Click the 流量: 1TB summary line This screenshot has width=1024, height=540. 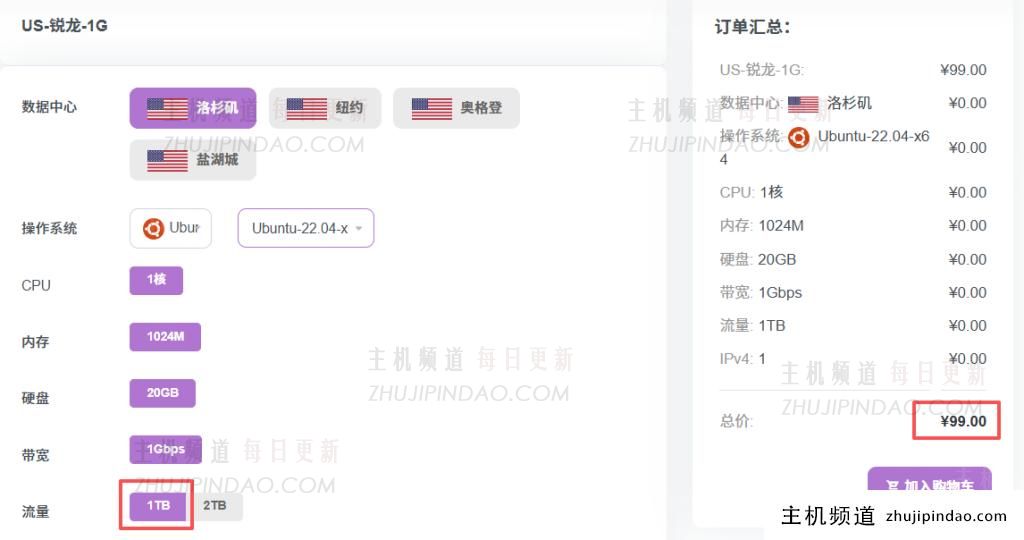[752, 326]
